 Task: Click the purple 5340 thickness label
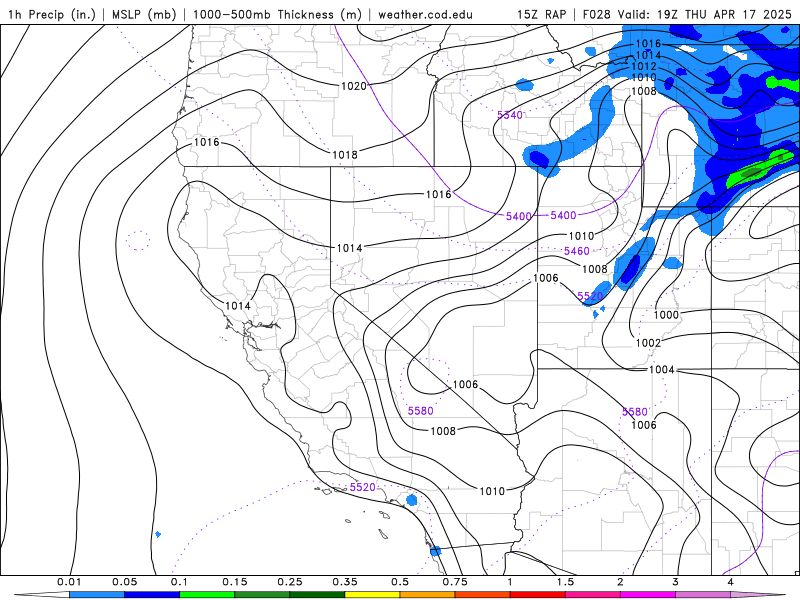click(x=510, y=115)
